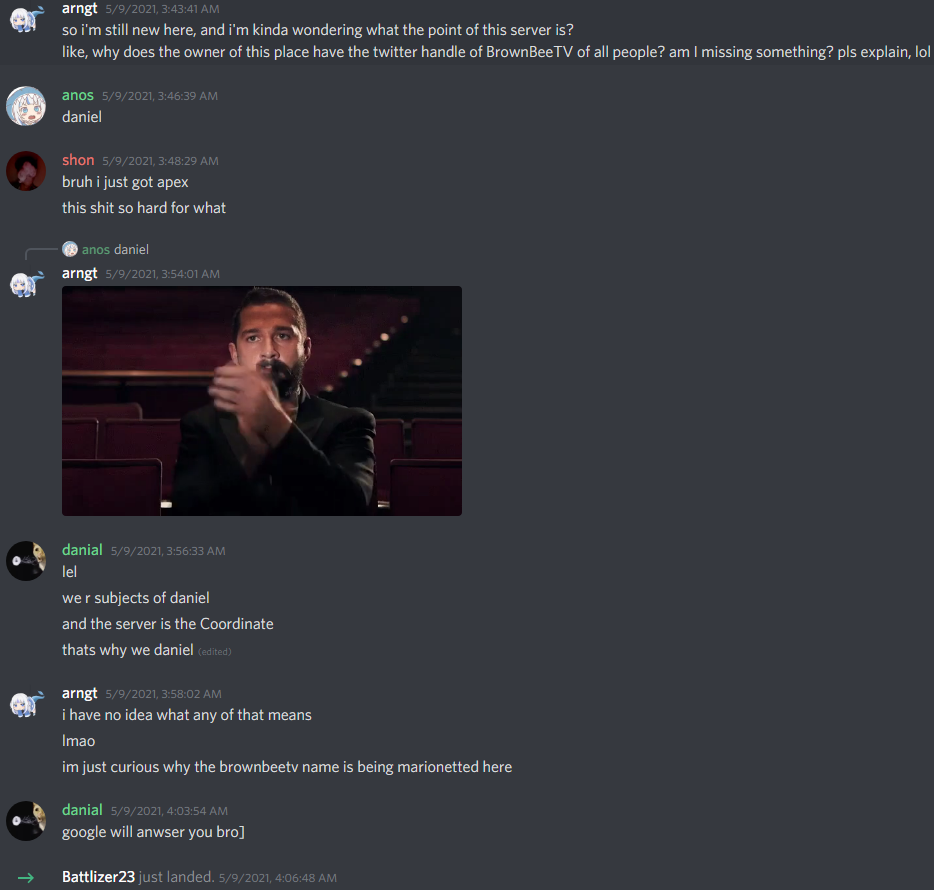Screen dimensions: 934x890
Task: Click message 'and the server is the Coordinate'
Action: tap(168, 624)
